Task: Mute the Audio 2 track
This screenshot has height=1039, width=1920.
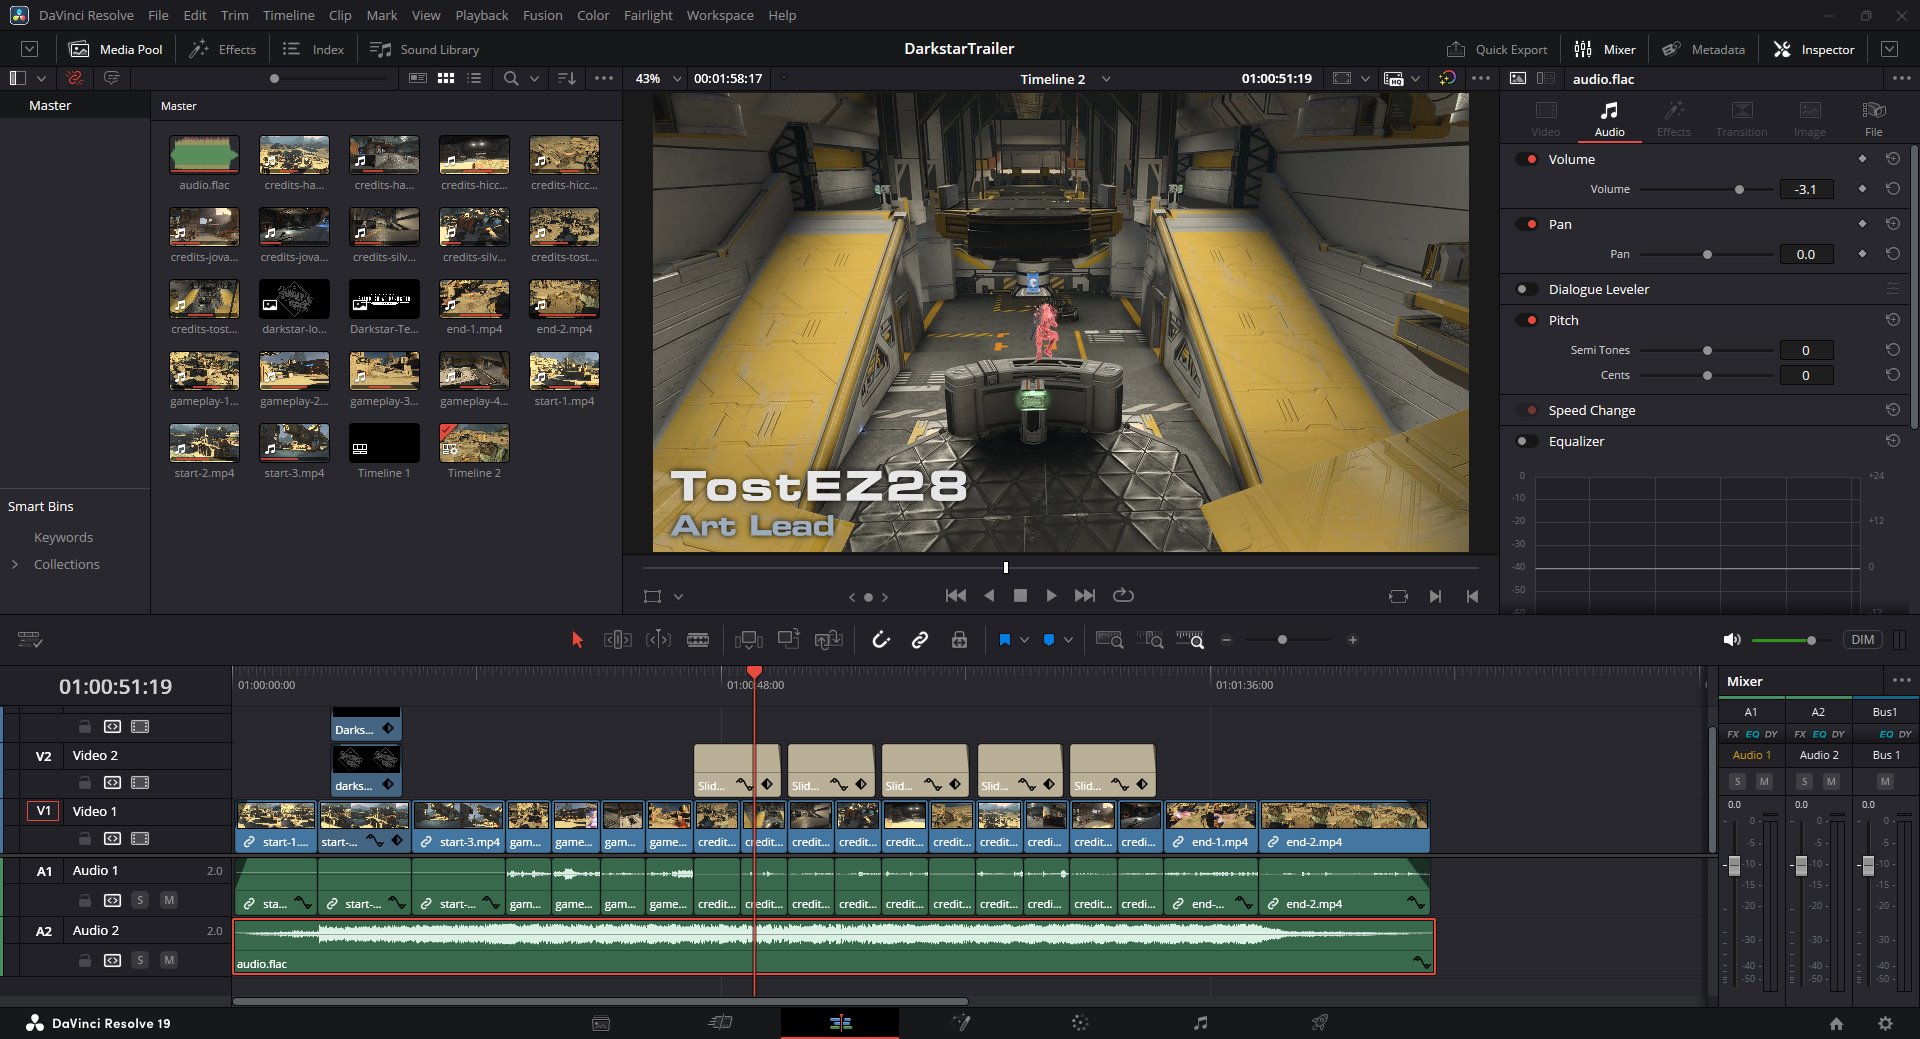Action: pyautogui.click(x=169, y=960)
